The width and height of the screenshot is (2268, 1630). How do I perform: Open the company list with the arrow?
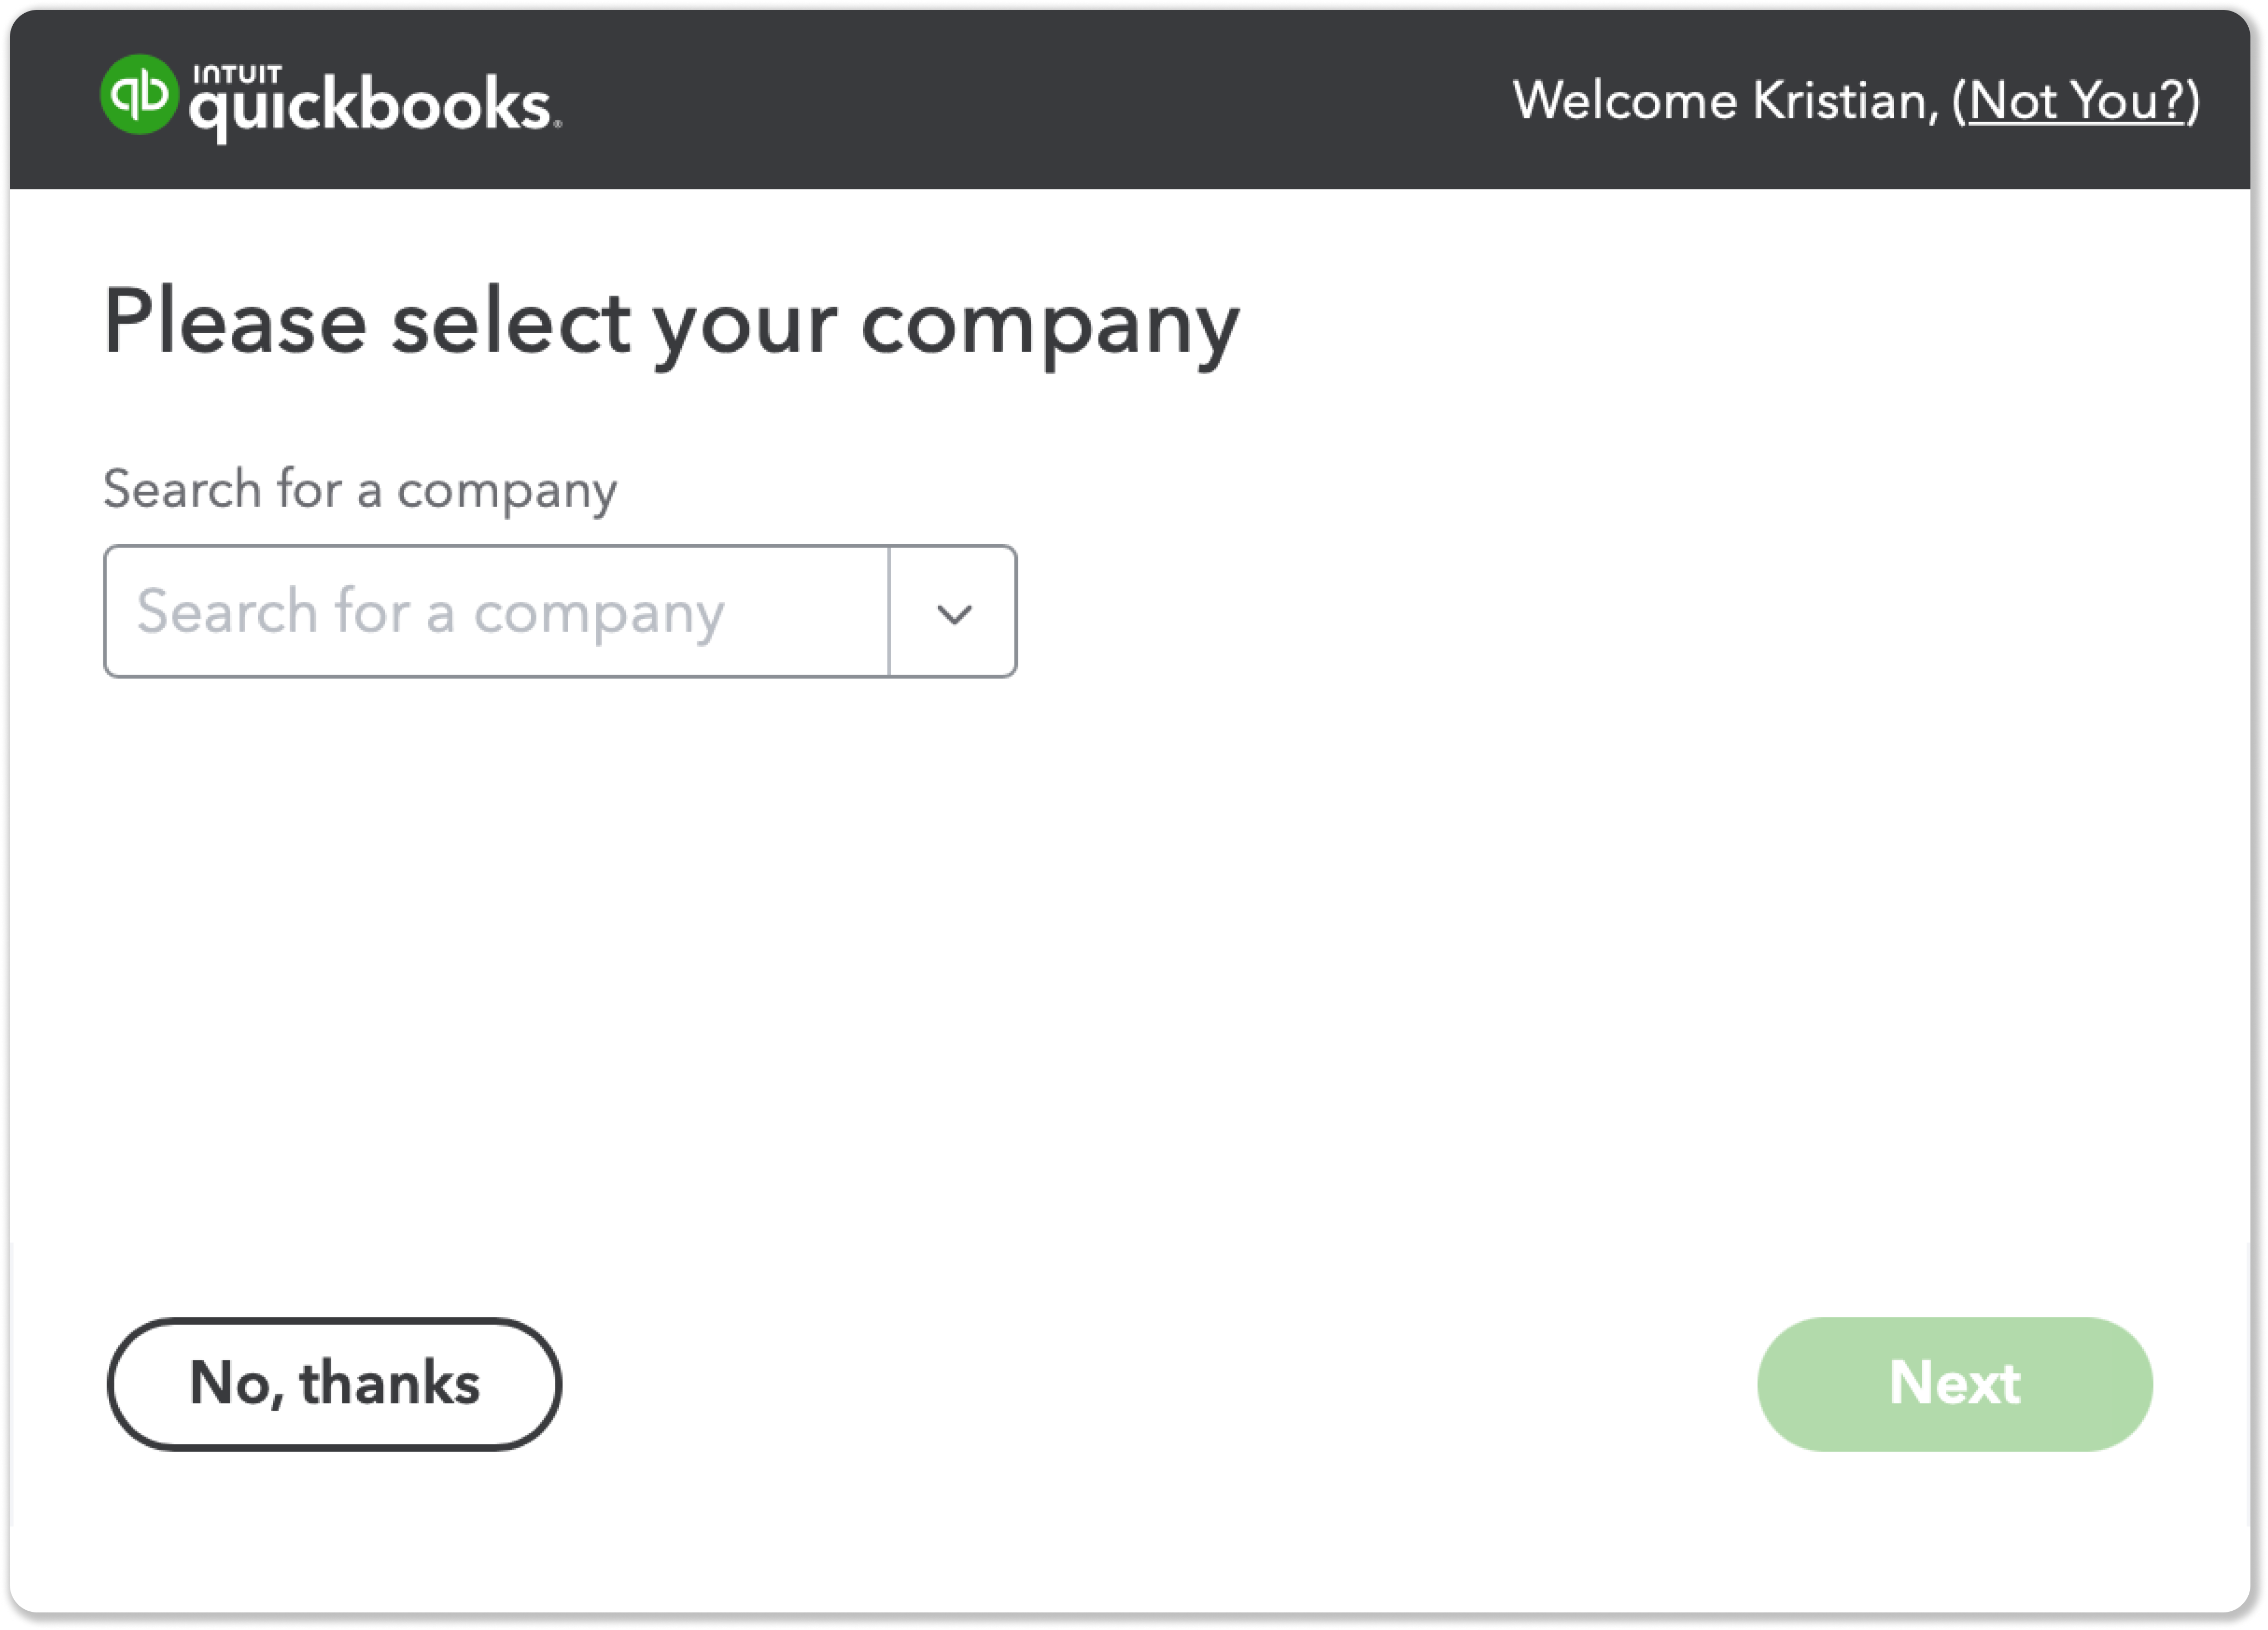[x=954, y=612]
